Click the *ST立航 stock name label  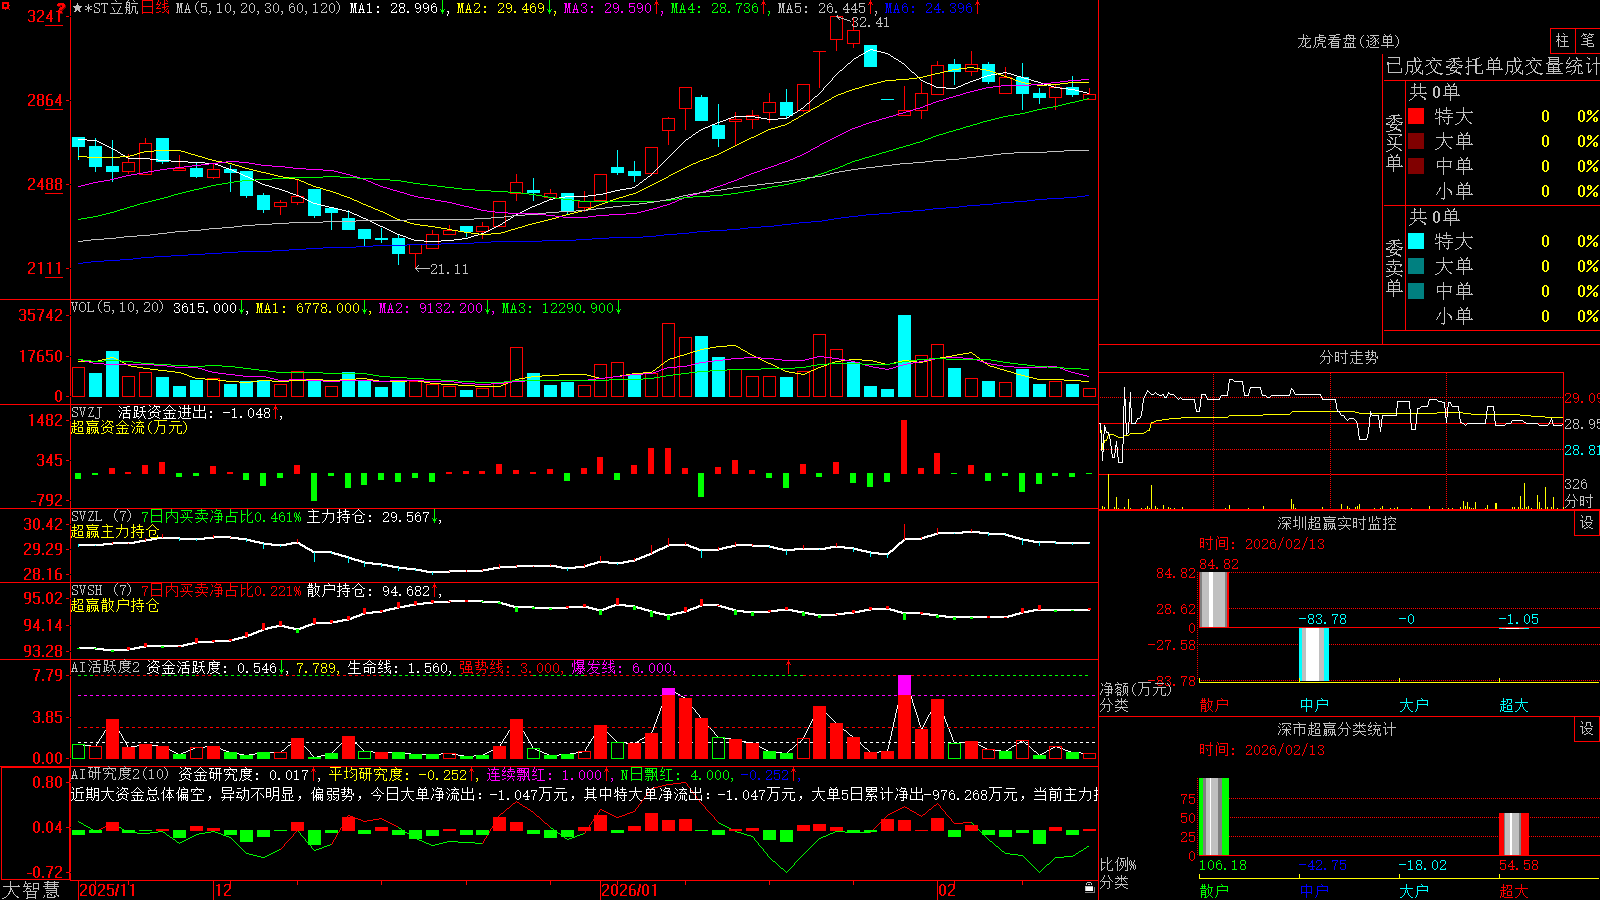tap(111, 8)
